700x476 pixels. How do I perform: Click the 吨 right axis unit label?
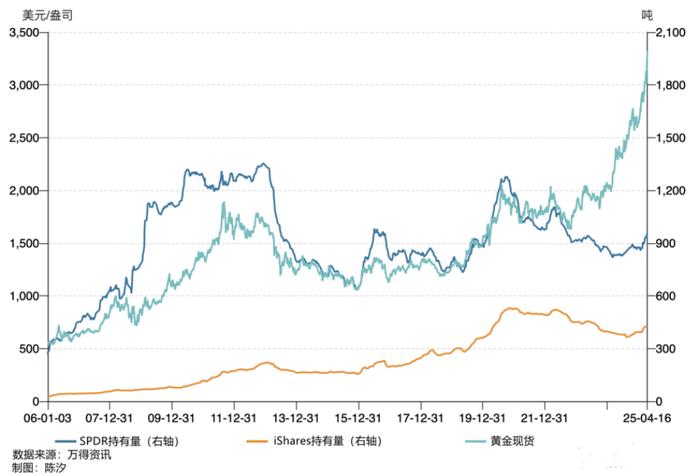[x=647, y=15]
